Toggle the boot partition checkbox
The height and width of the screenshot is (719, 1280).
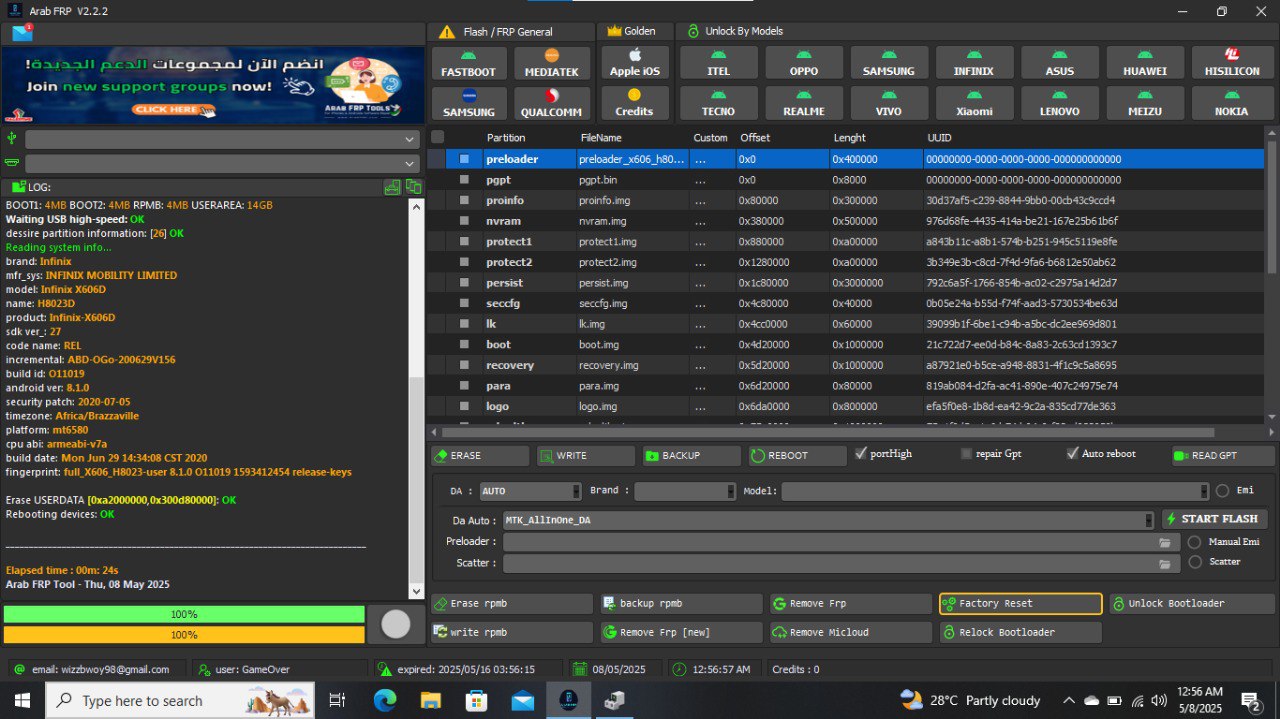click(x=464, y=344)
